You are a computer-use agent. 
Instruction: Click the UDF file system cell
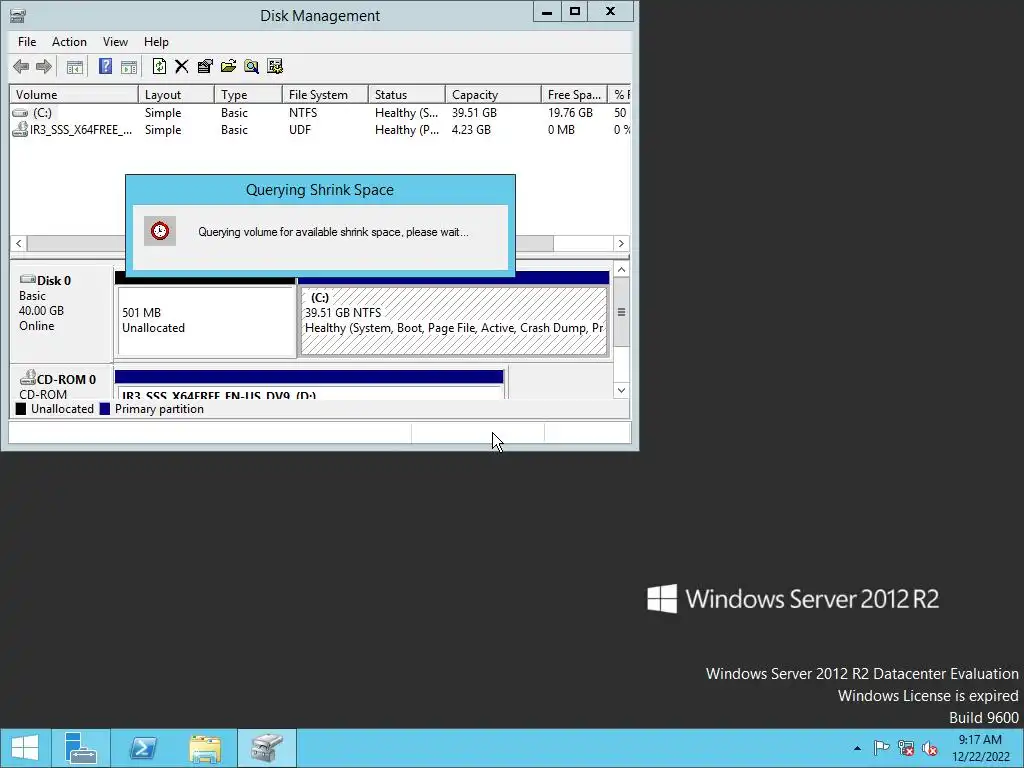(300, 129)
